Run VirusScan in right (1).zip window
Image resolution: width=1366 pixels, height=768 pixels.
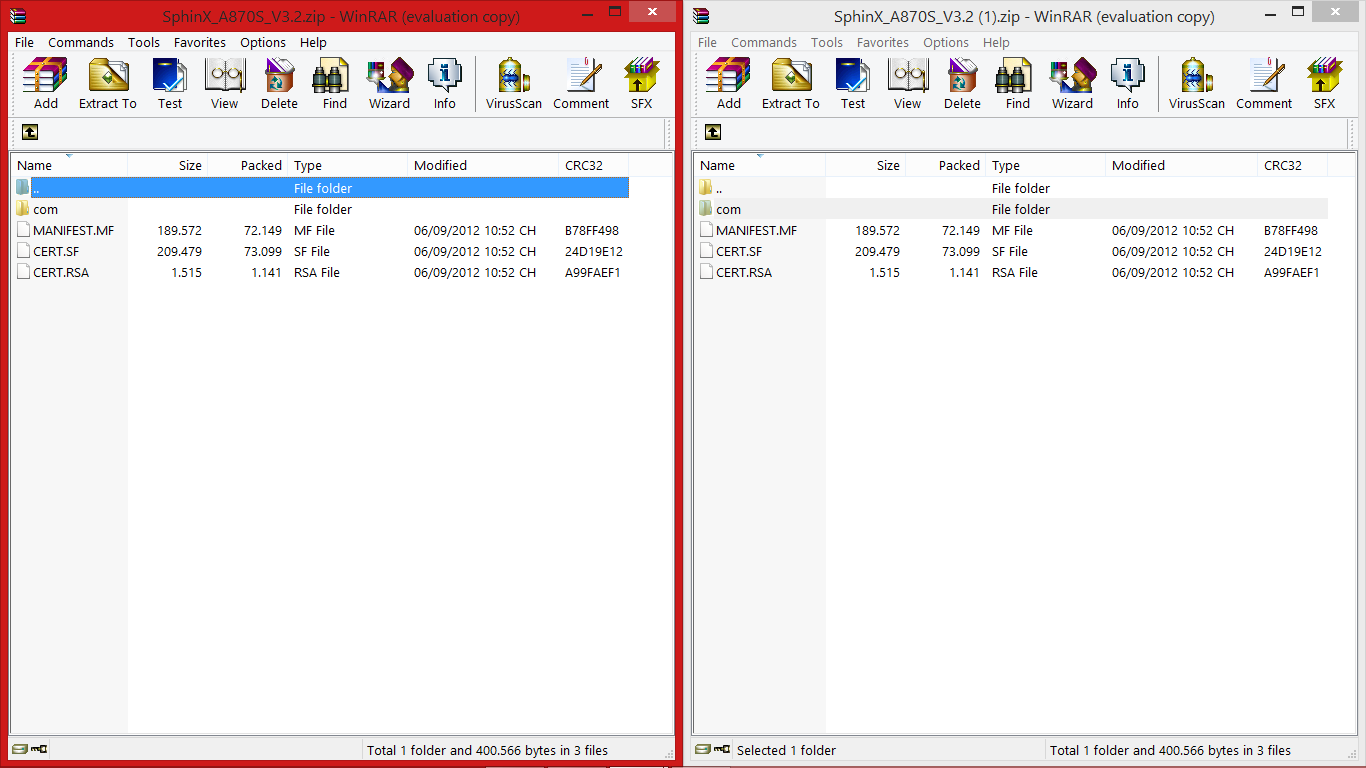pos(1197,83)
